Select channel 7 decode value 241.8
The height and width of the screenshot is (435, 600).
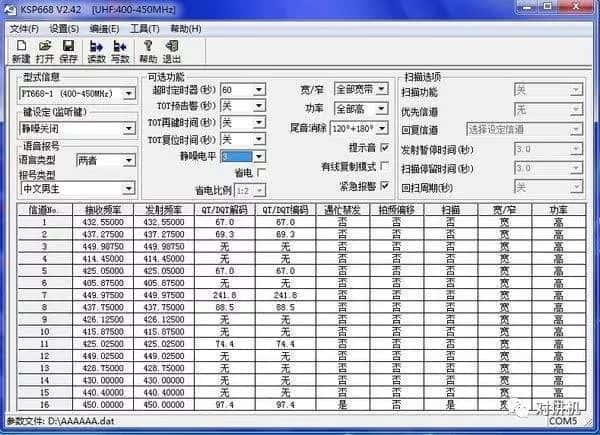coord(225,295)
